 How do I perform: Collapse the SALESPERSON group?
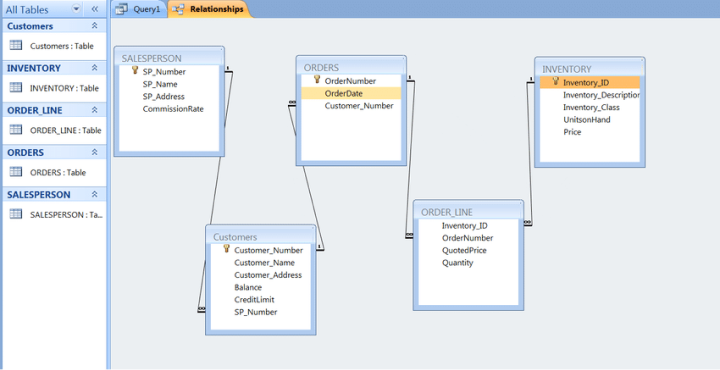coord(95,195)
